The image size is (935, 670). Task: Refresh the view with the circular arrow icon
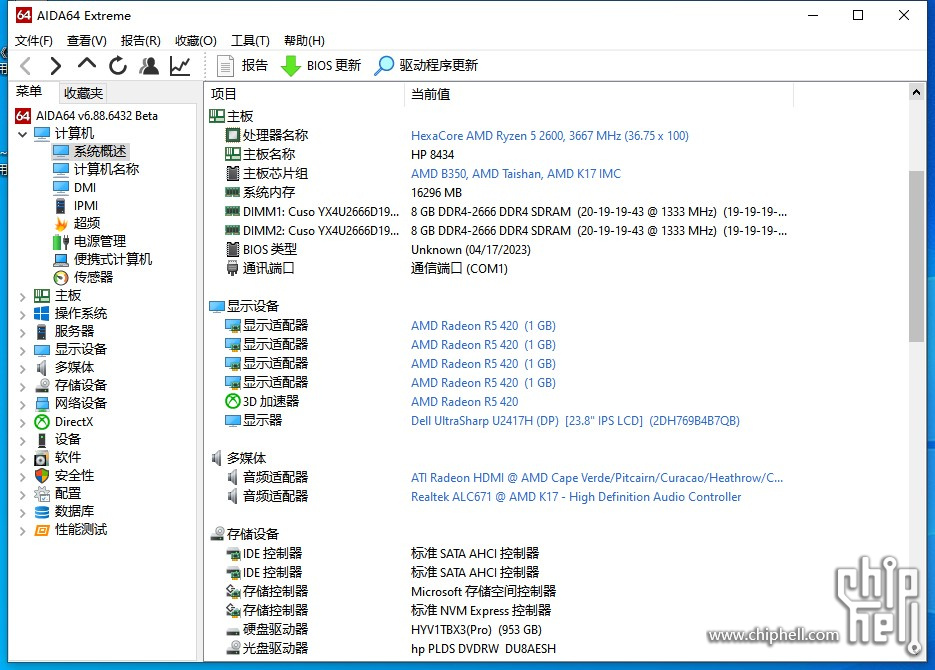coord(118,66)
